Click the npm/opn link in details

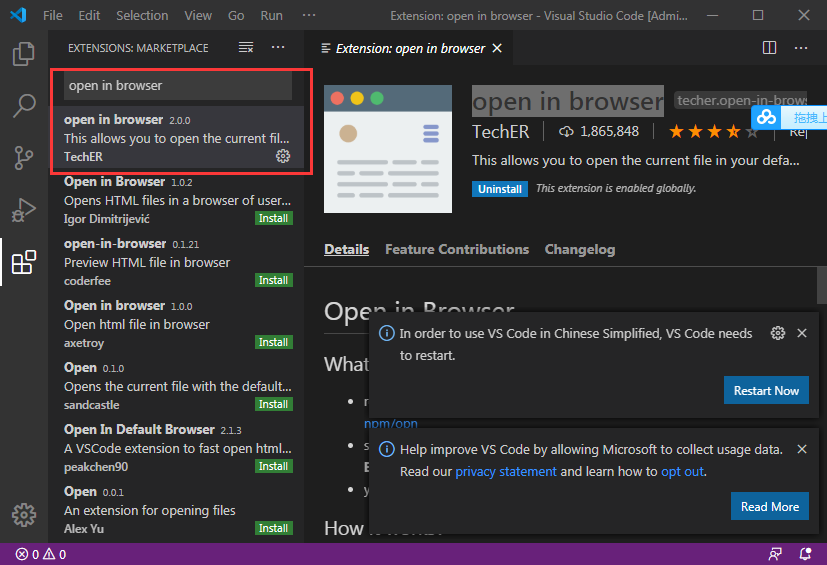click(x=391, y=424)
